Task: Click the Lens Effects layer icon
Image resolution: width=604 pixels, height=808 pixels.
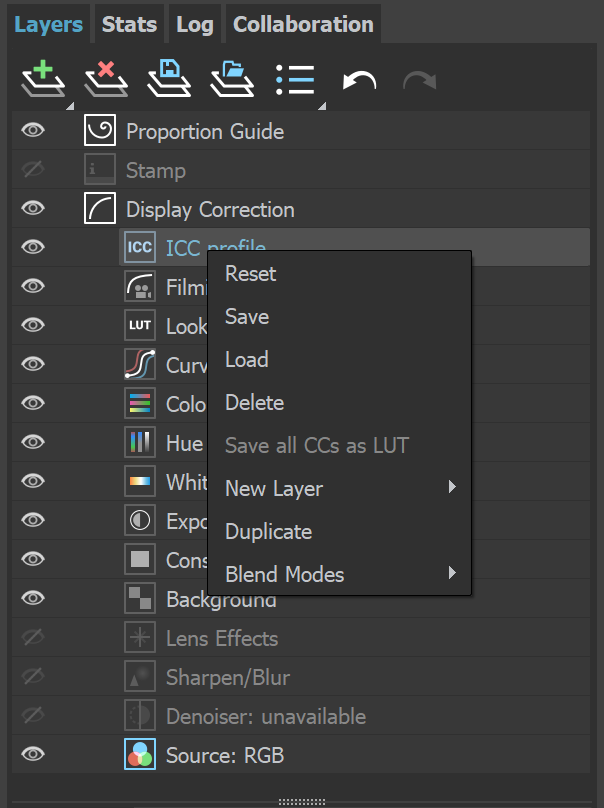Action: (140, 637)
